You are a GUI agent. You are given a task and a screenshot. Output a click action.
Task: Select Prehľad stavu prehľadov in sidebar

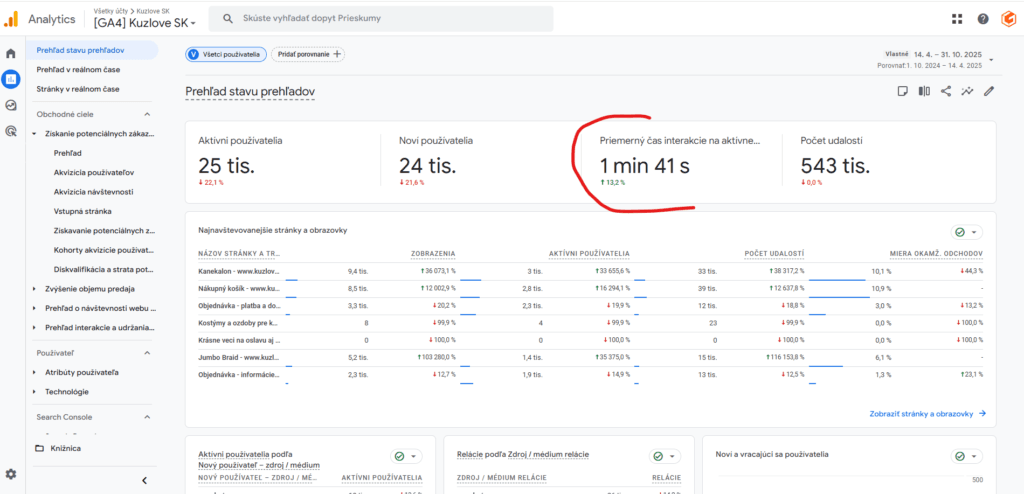pos(92,50)
